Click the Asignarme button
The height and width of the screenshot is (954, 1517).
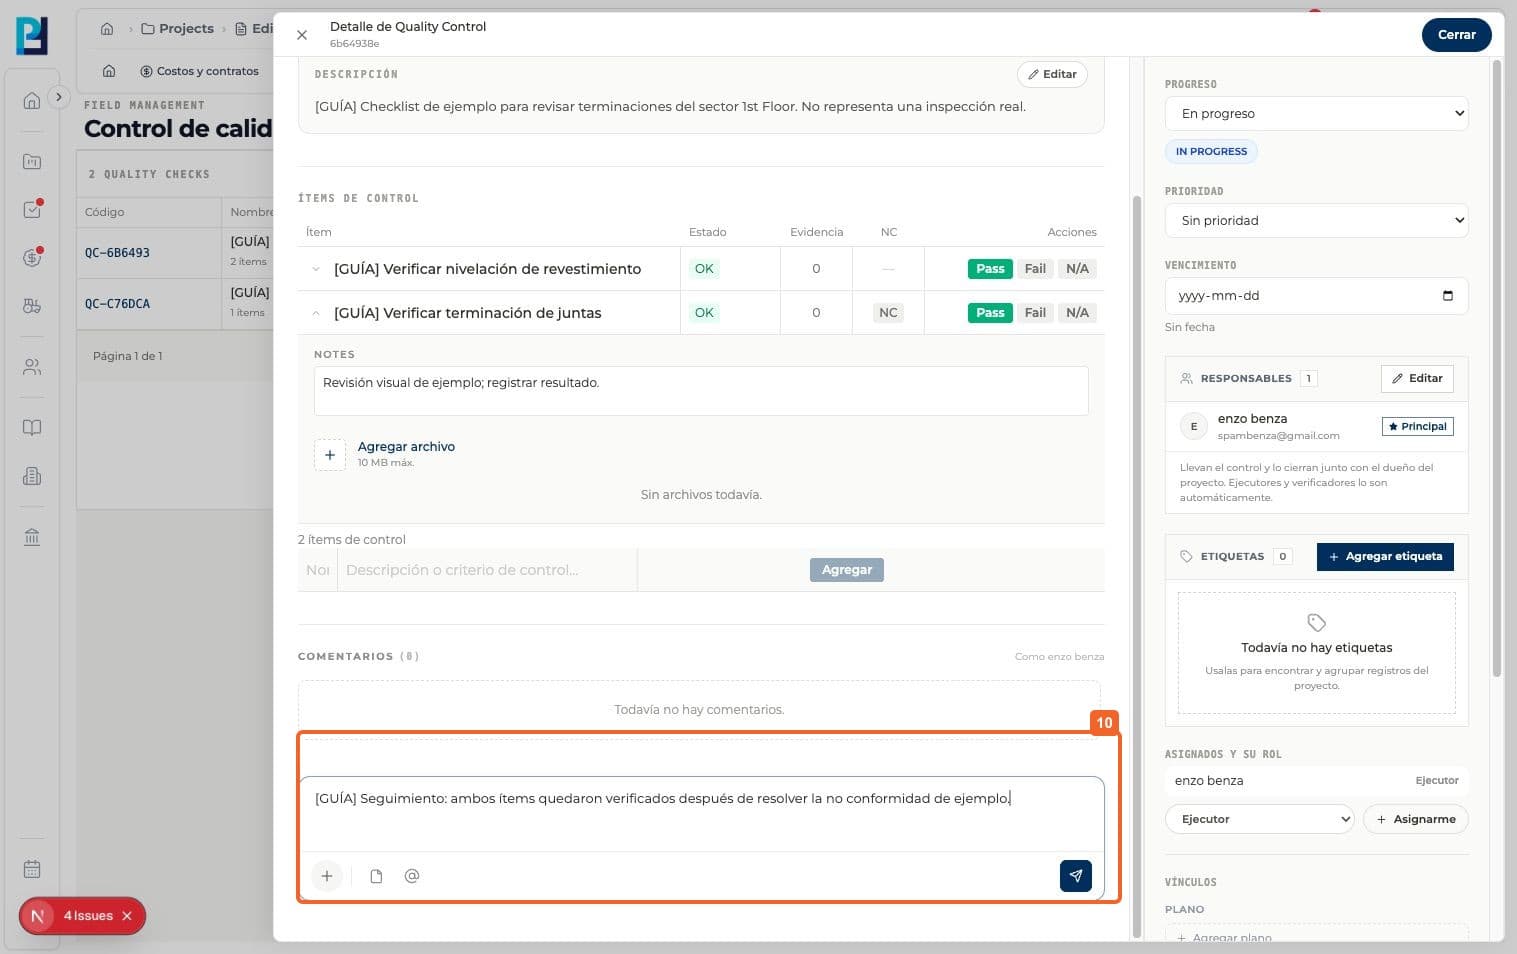point(1416,819)
